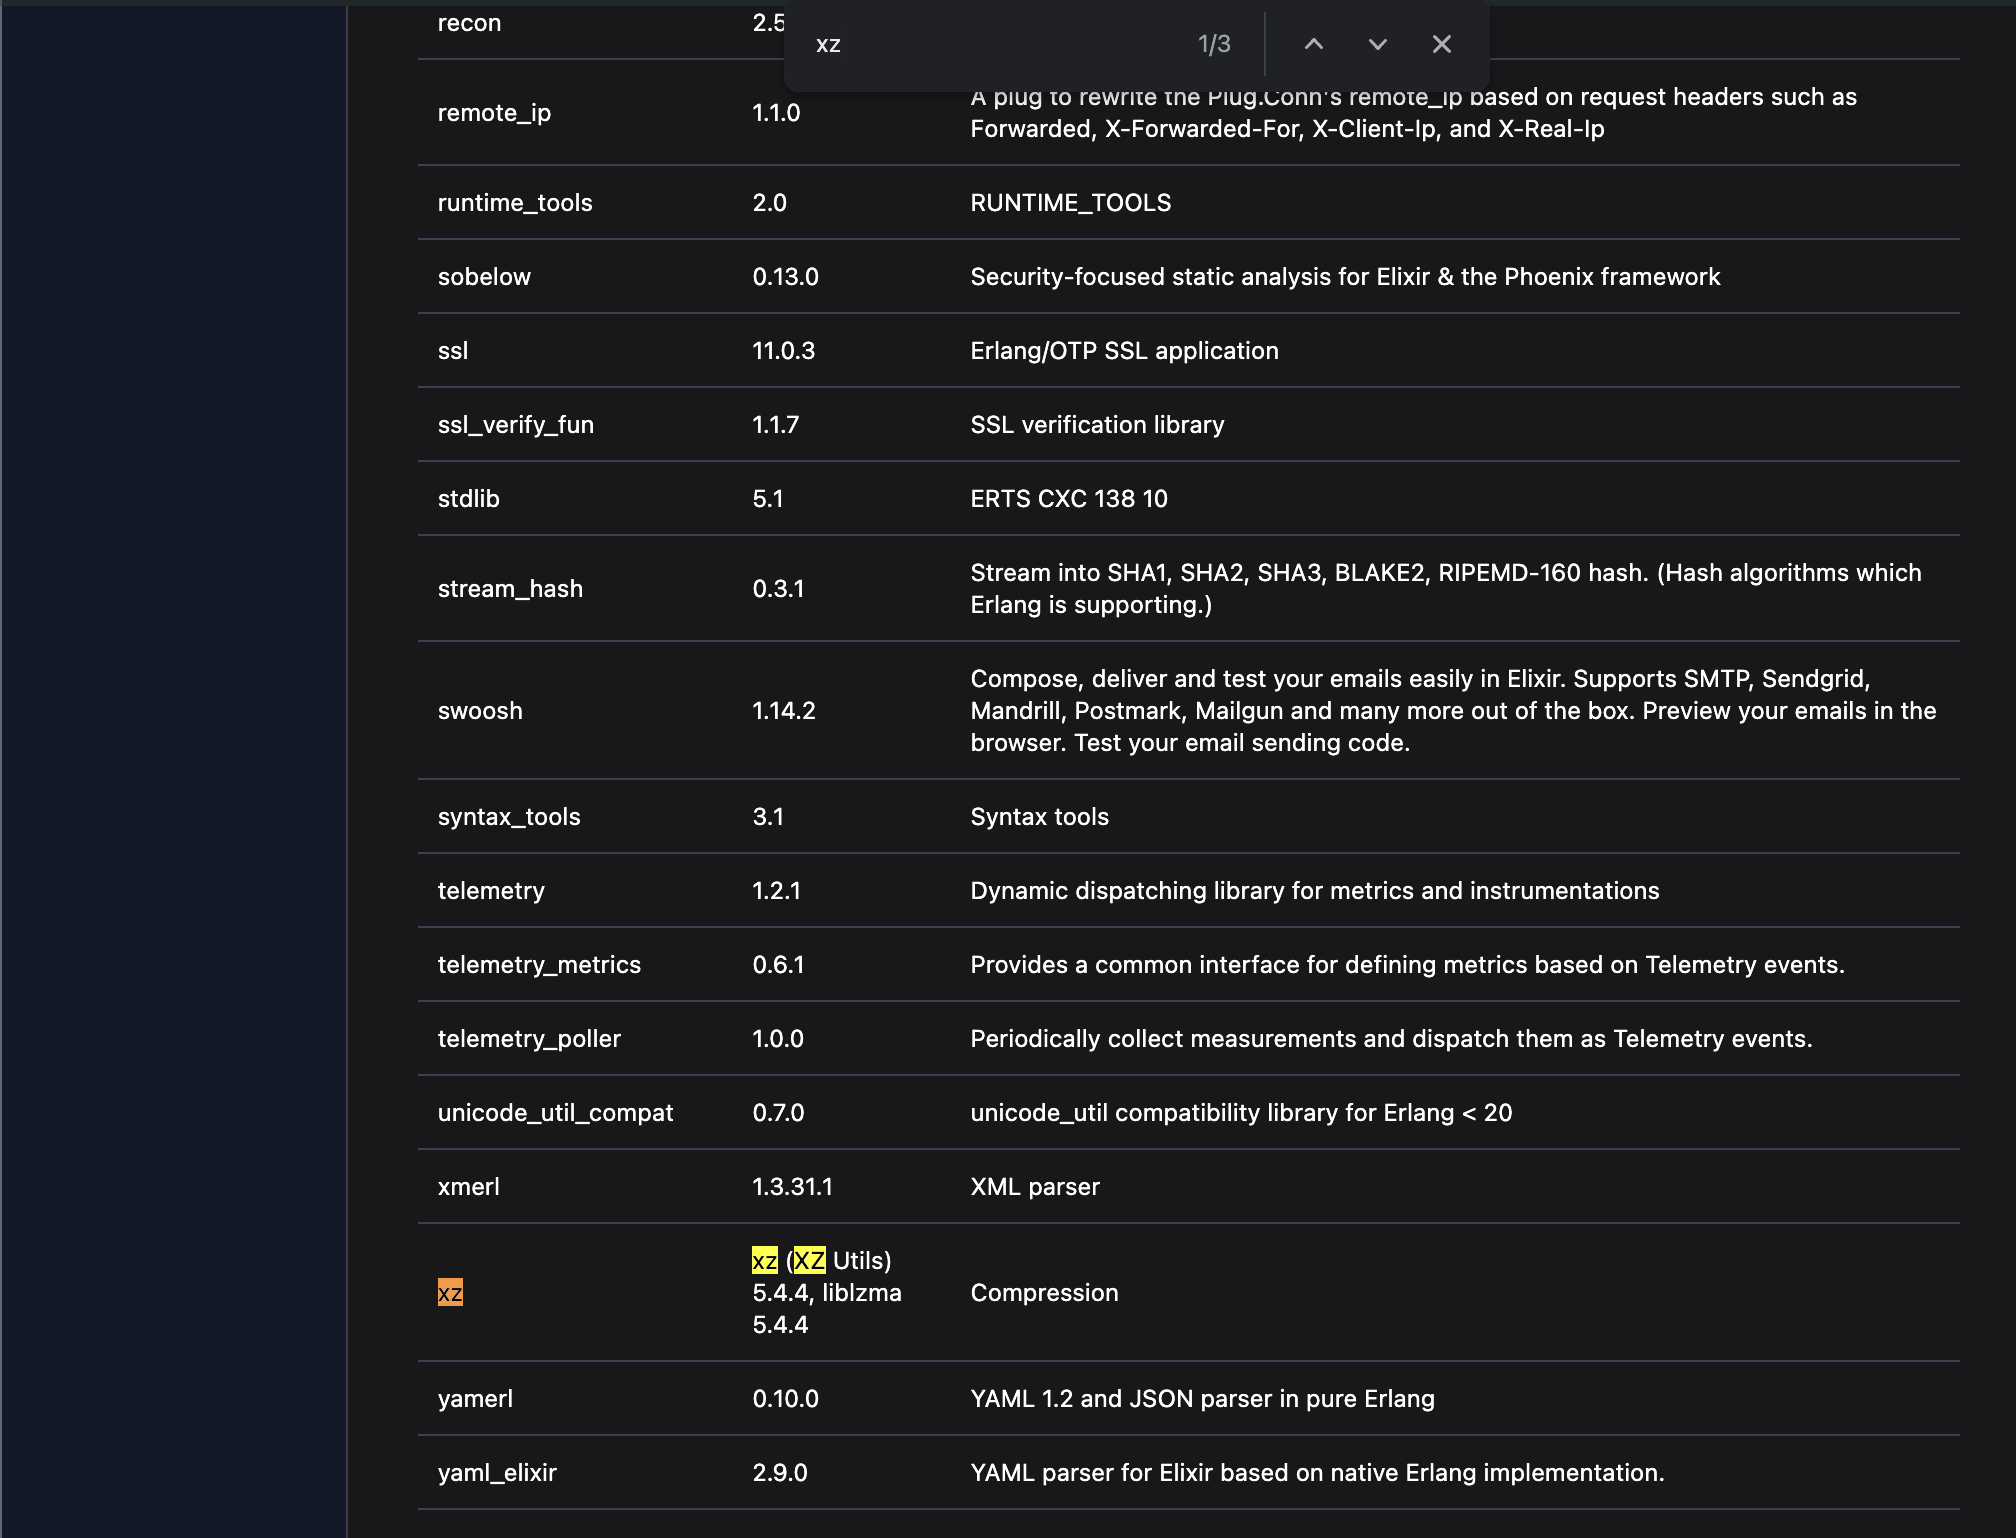Click version '0.10.0' of yamerl

click(x=785, y=1399)
